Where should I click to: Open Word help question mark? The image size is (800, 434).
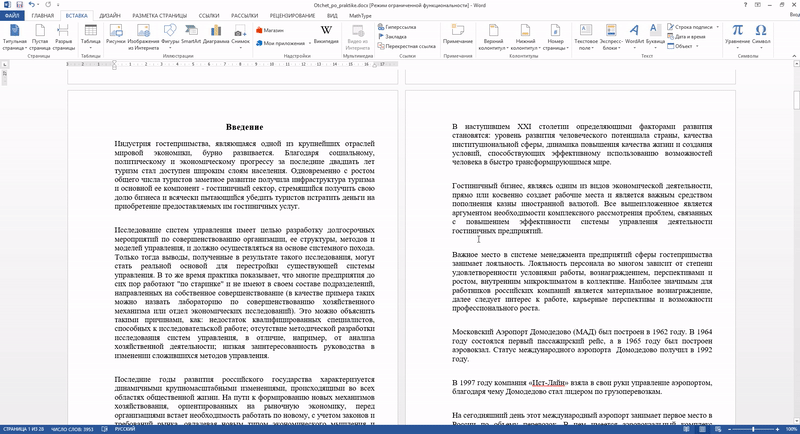[x=745, y=5]
